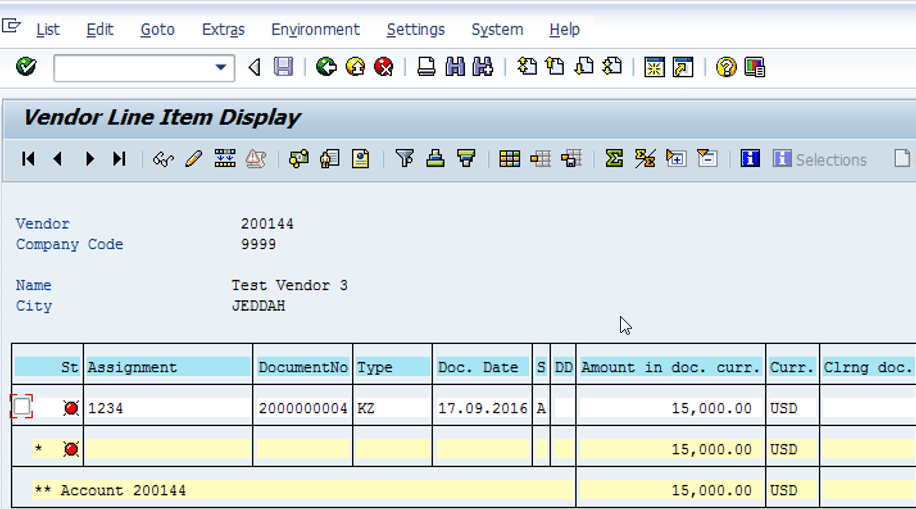Click the Doc. Date column header

(x=483, y=368)
